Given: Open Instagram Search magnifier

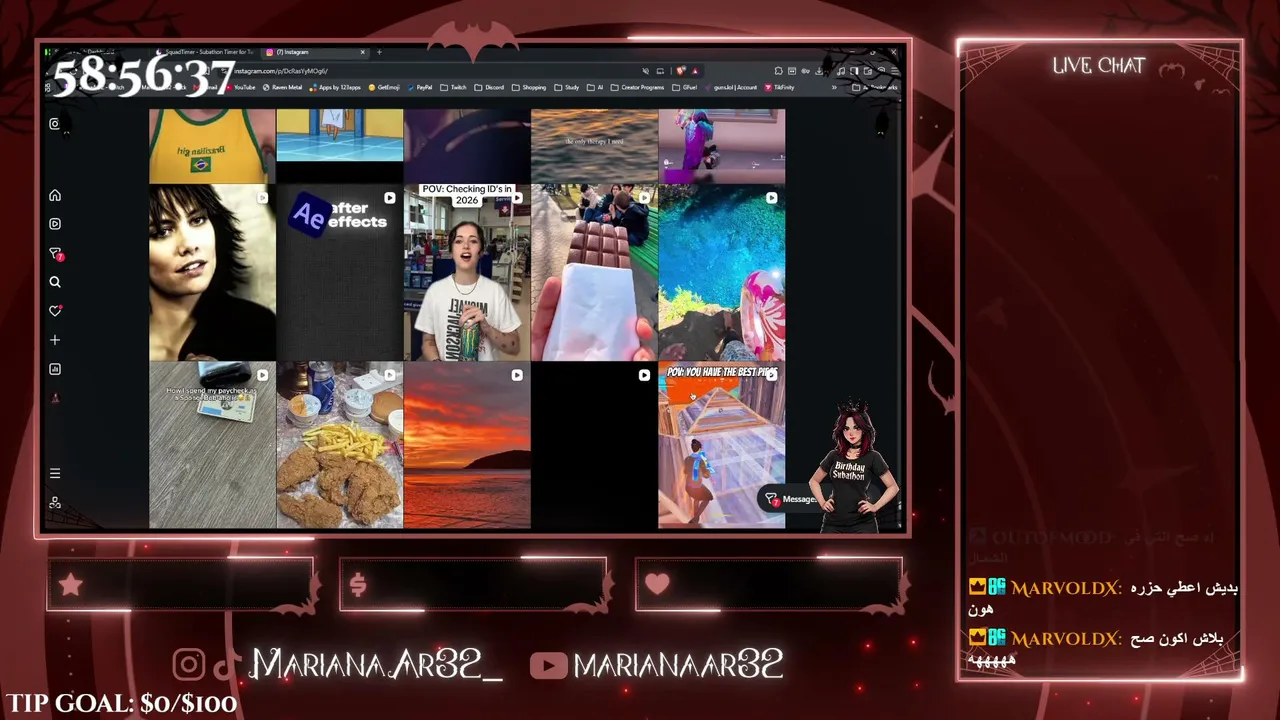Looking at the screenshot, I should 55,282.
